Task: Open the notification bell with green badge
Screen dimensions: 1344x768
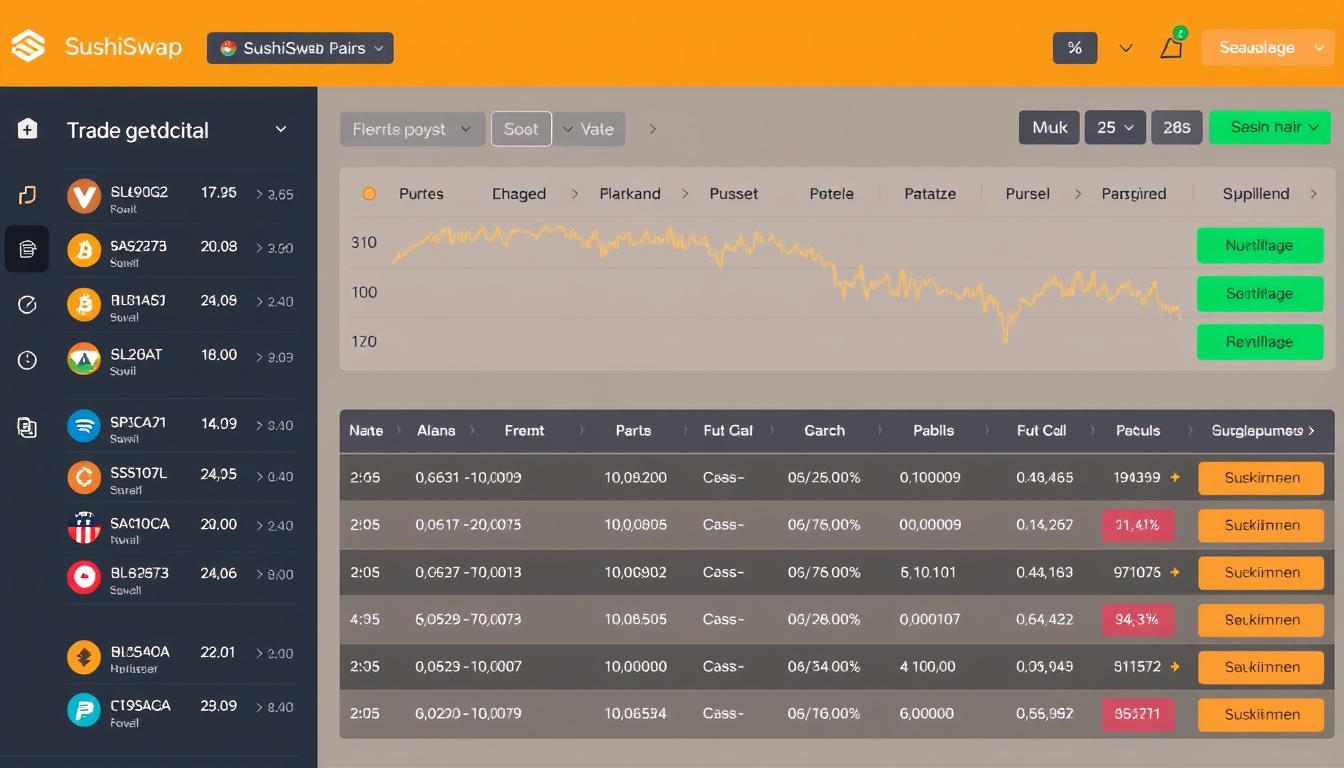Action: click(1170, 46)
